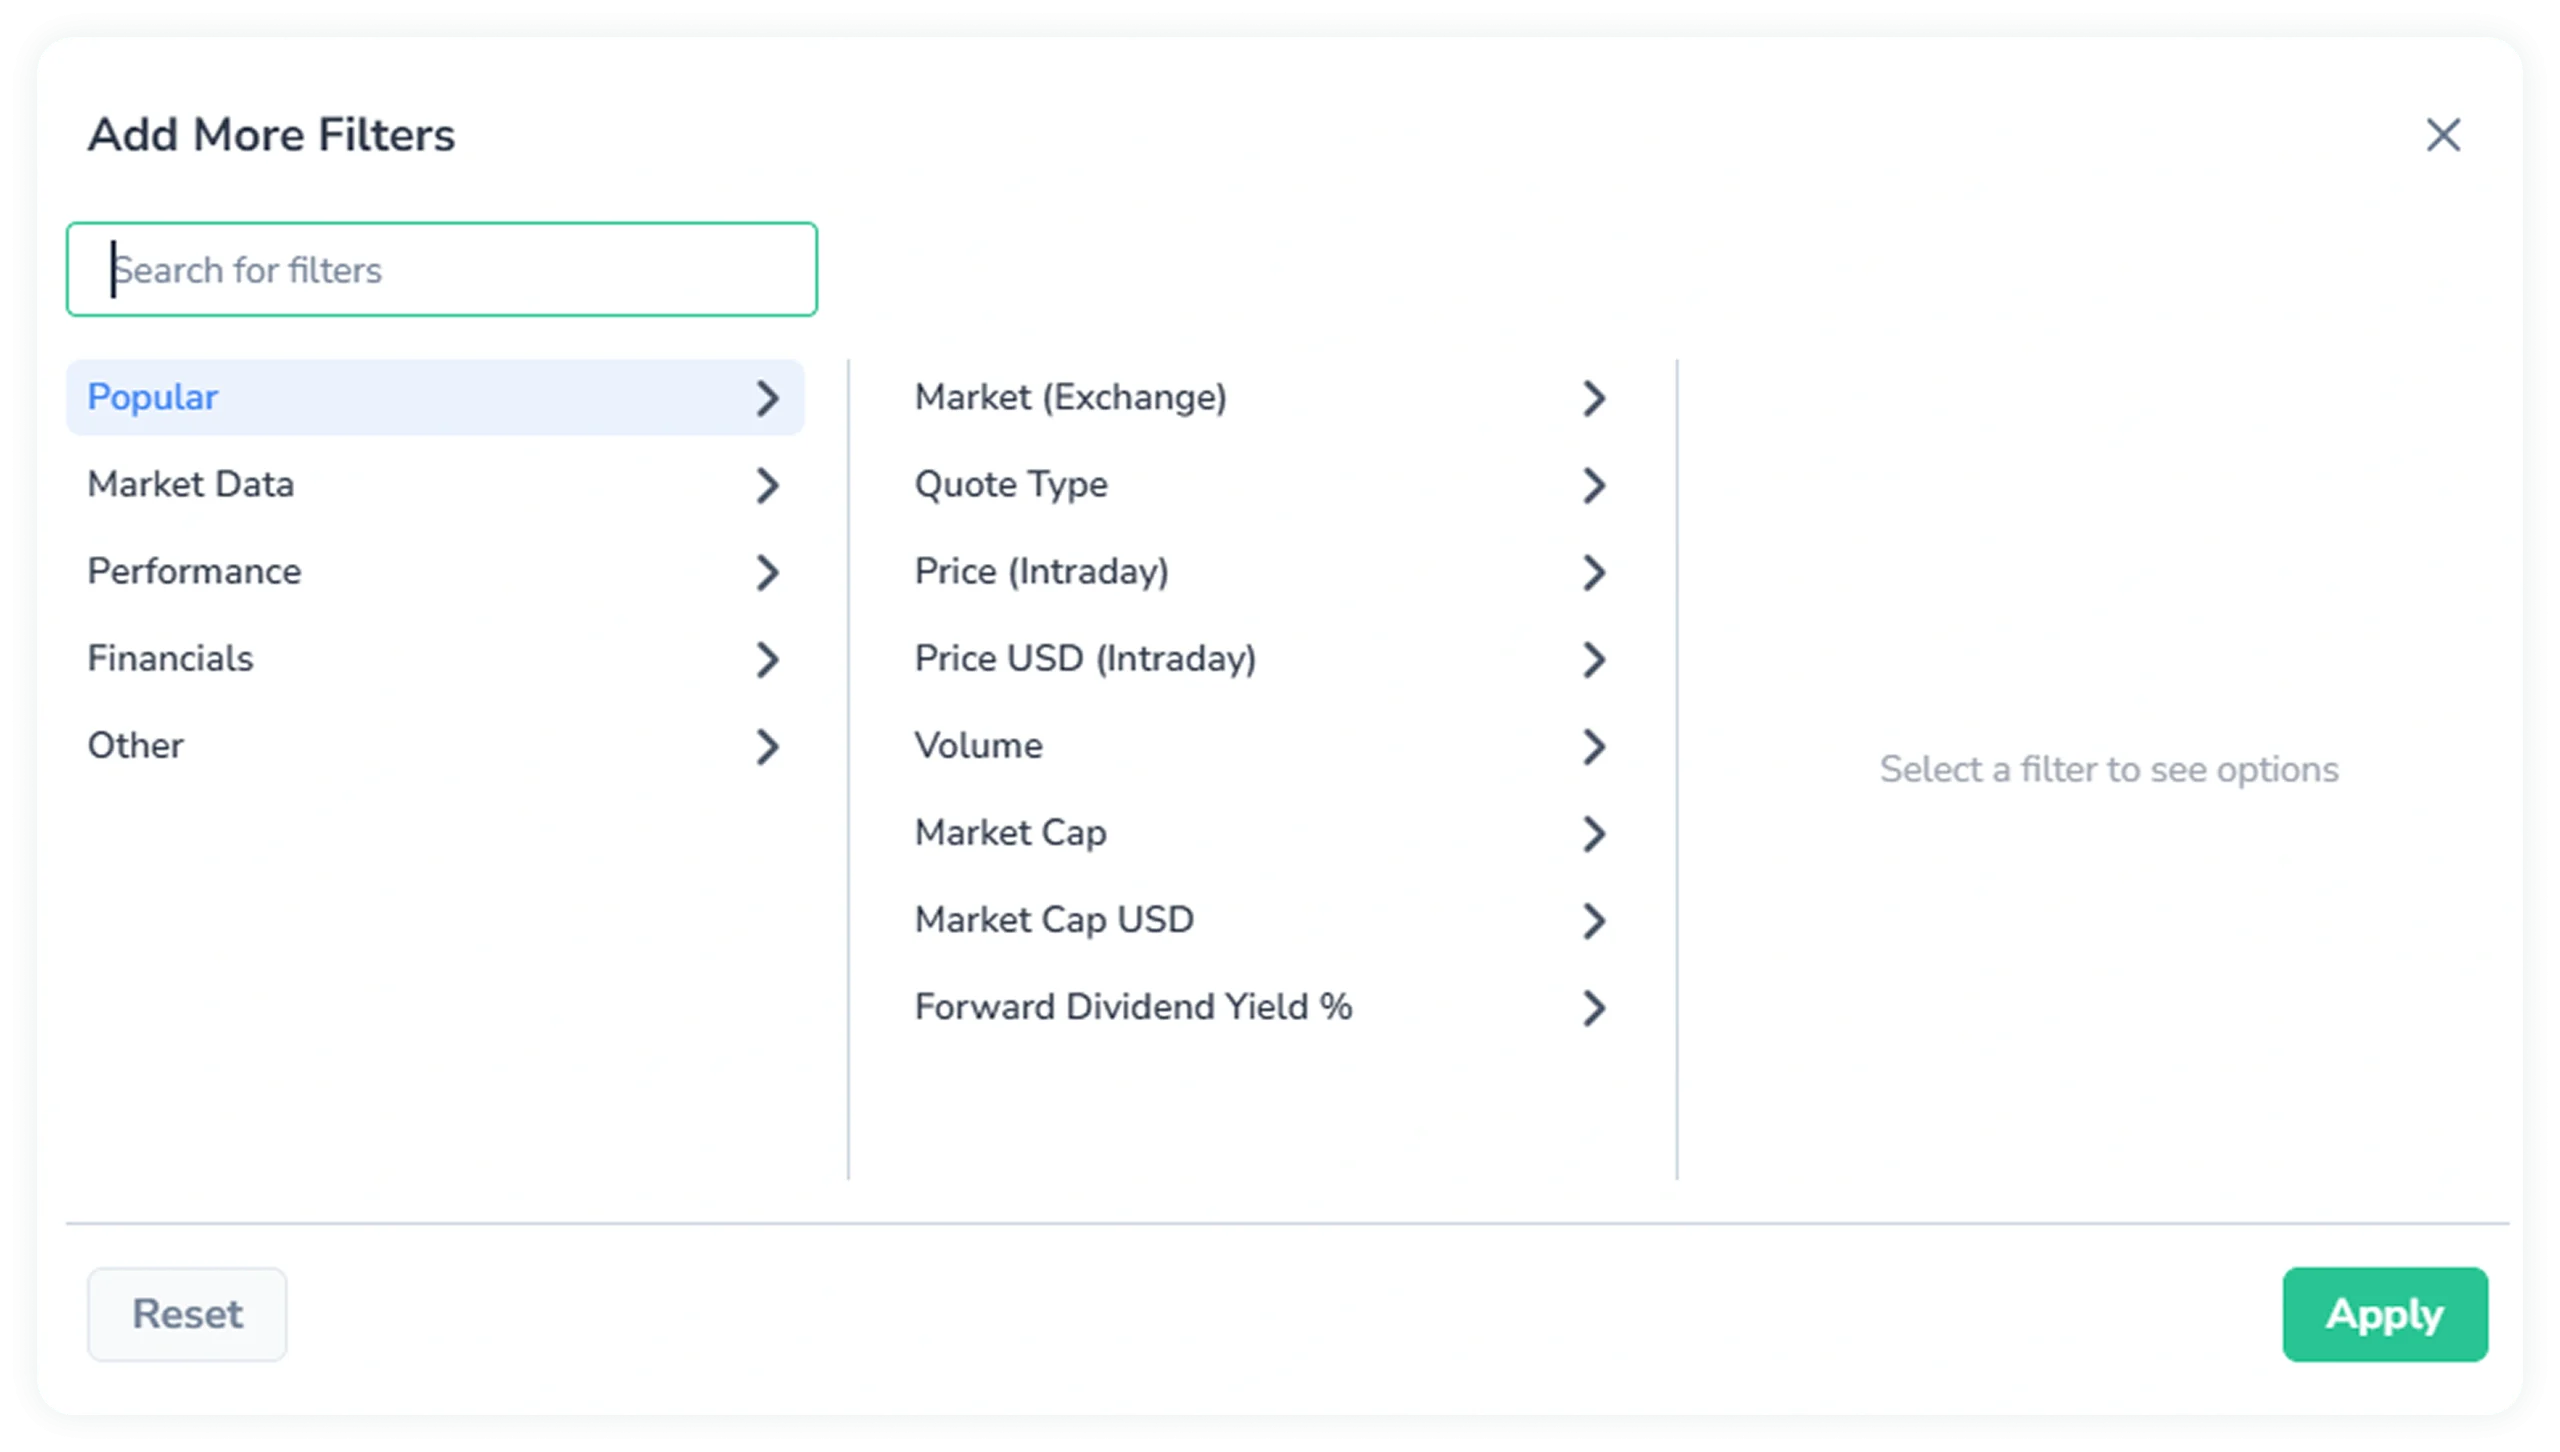Expand the Forward Dividend Yield % chevron
The width and height of the screenshot is (2560, 1452).
point(1596,1007)
